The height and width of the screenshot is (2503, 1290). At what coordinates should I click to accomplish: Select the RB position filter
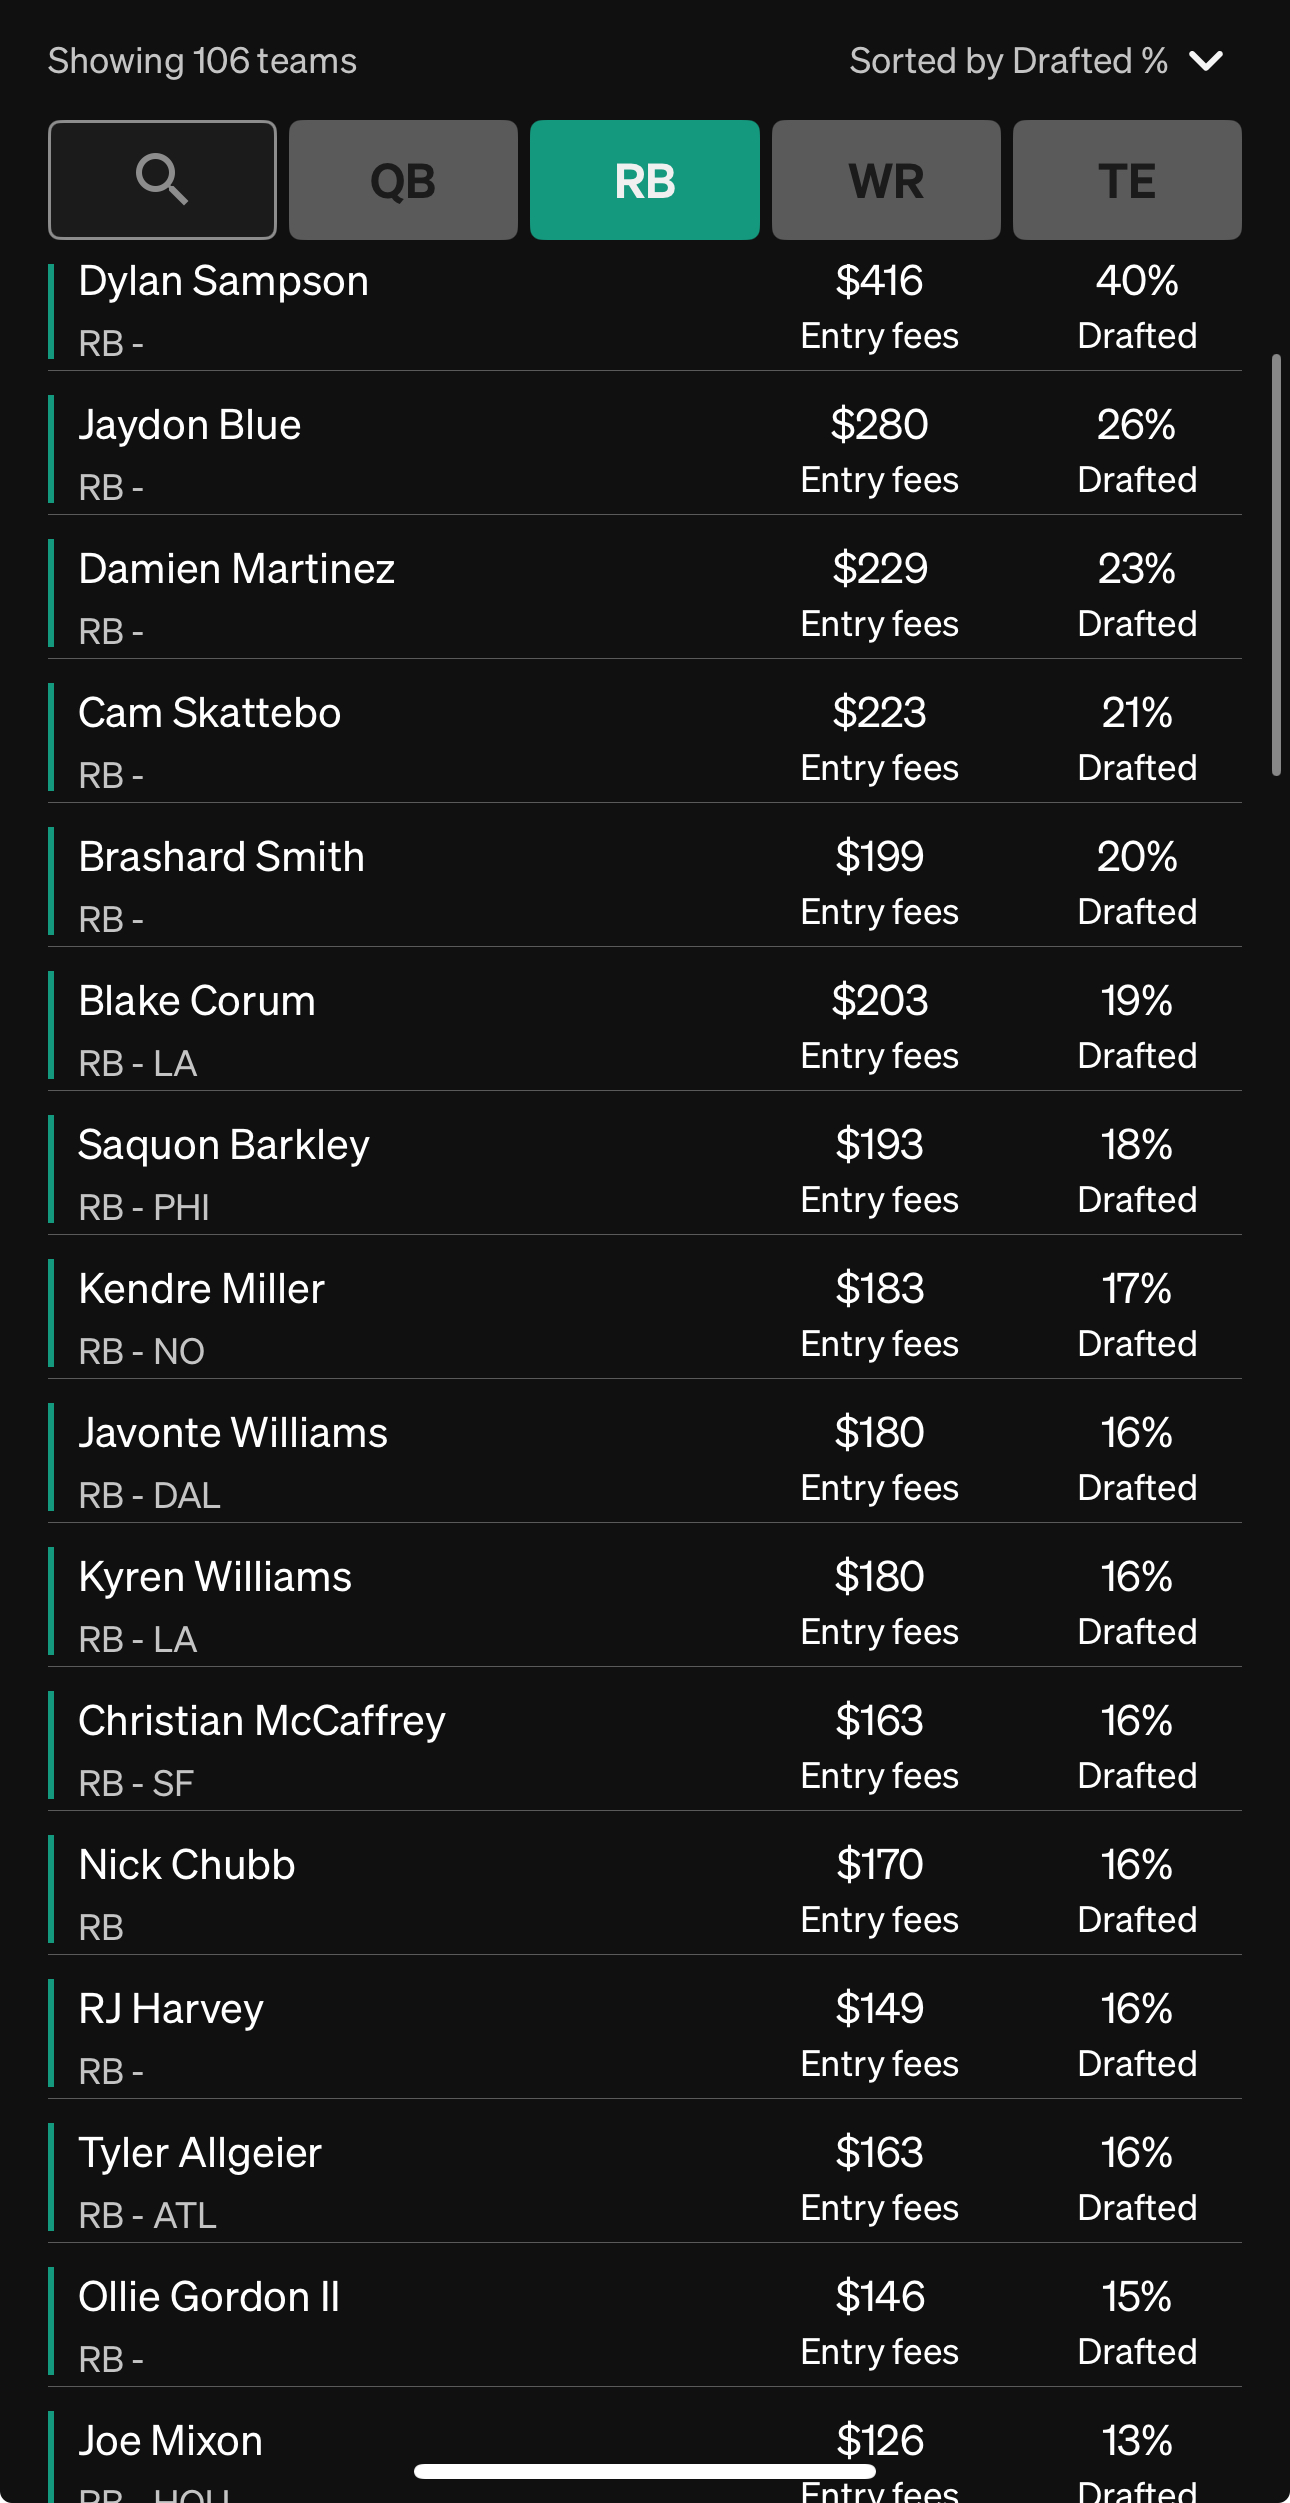pos(645,180)
